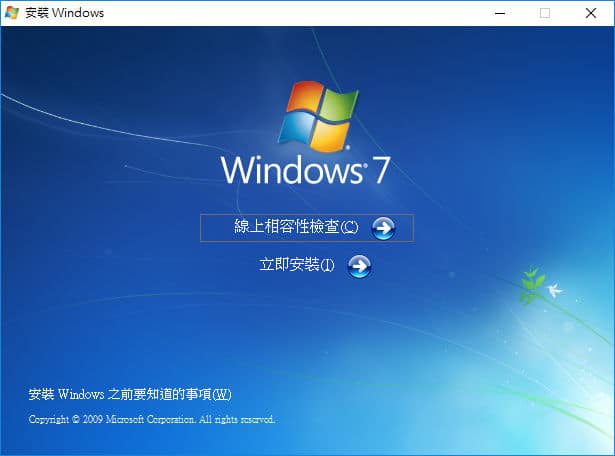
Task: Close the 安裝 Windows window
Action: click(x=591, y=13)
